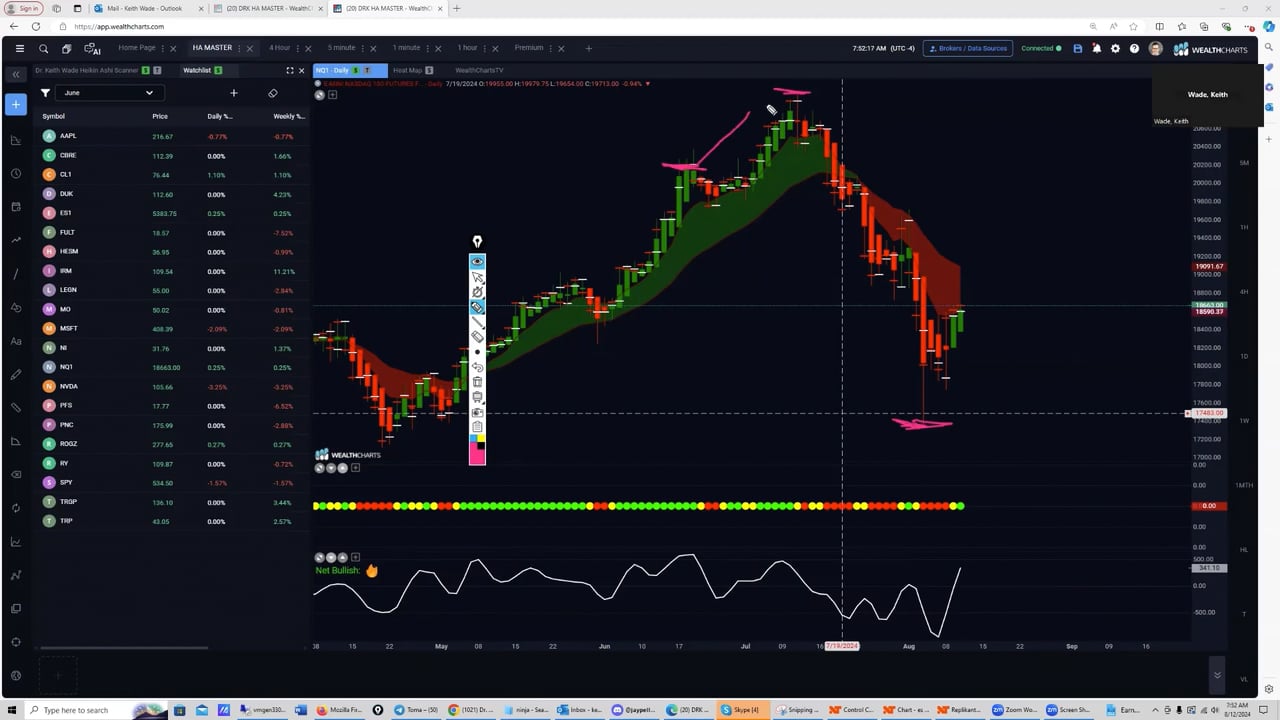Open settings gear in header
The height and width of the screenshot is (720, 1280).
coord(1115,48)
